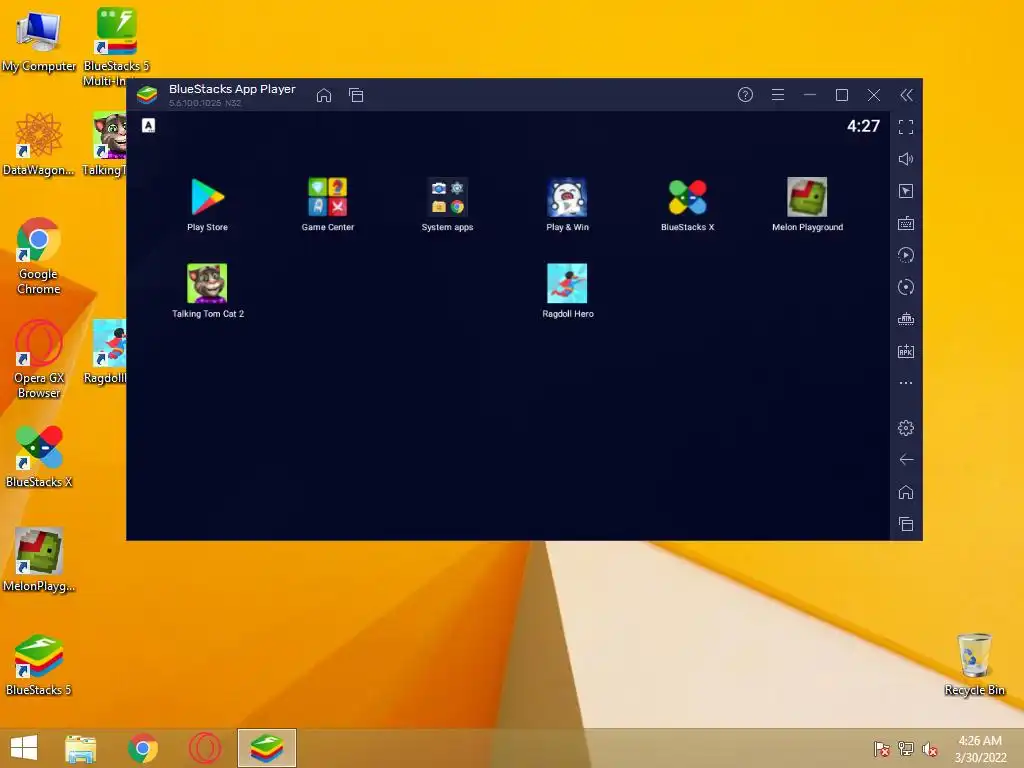The image size is (1024, 768).
Task: Open BlueStacks settings gear icon
Action: tap(906, 428)
